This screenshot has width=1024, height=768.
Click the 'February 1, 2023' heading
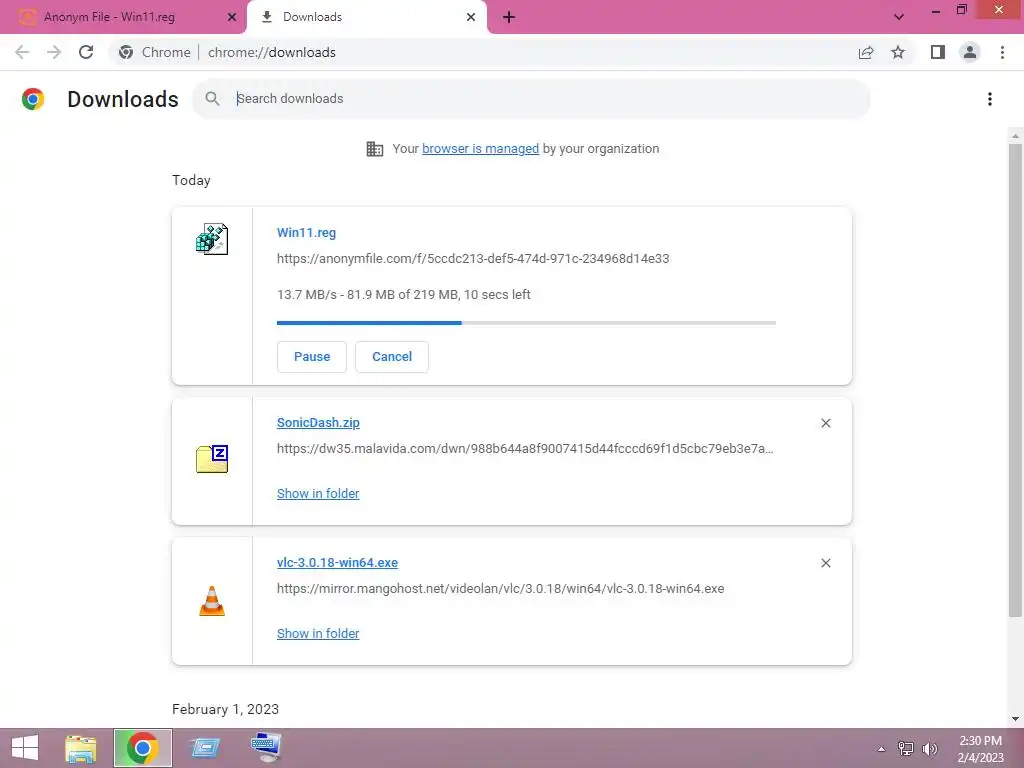pos(225,709)
